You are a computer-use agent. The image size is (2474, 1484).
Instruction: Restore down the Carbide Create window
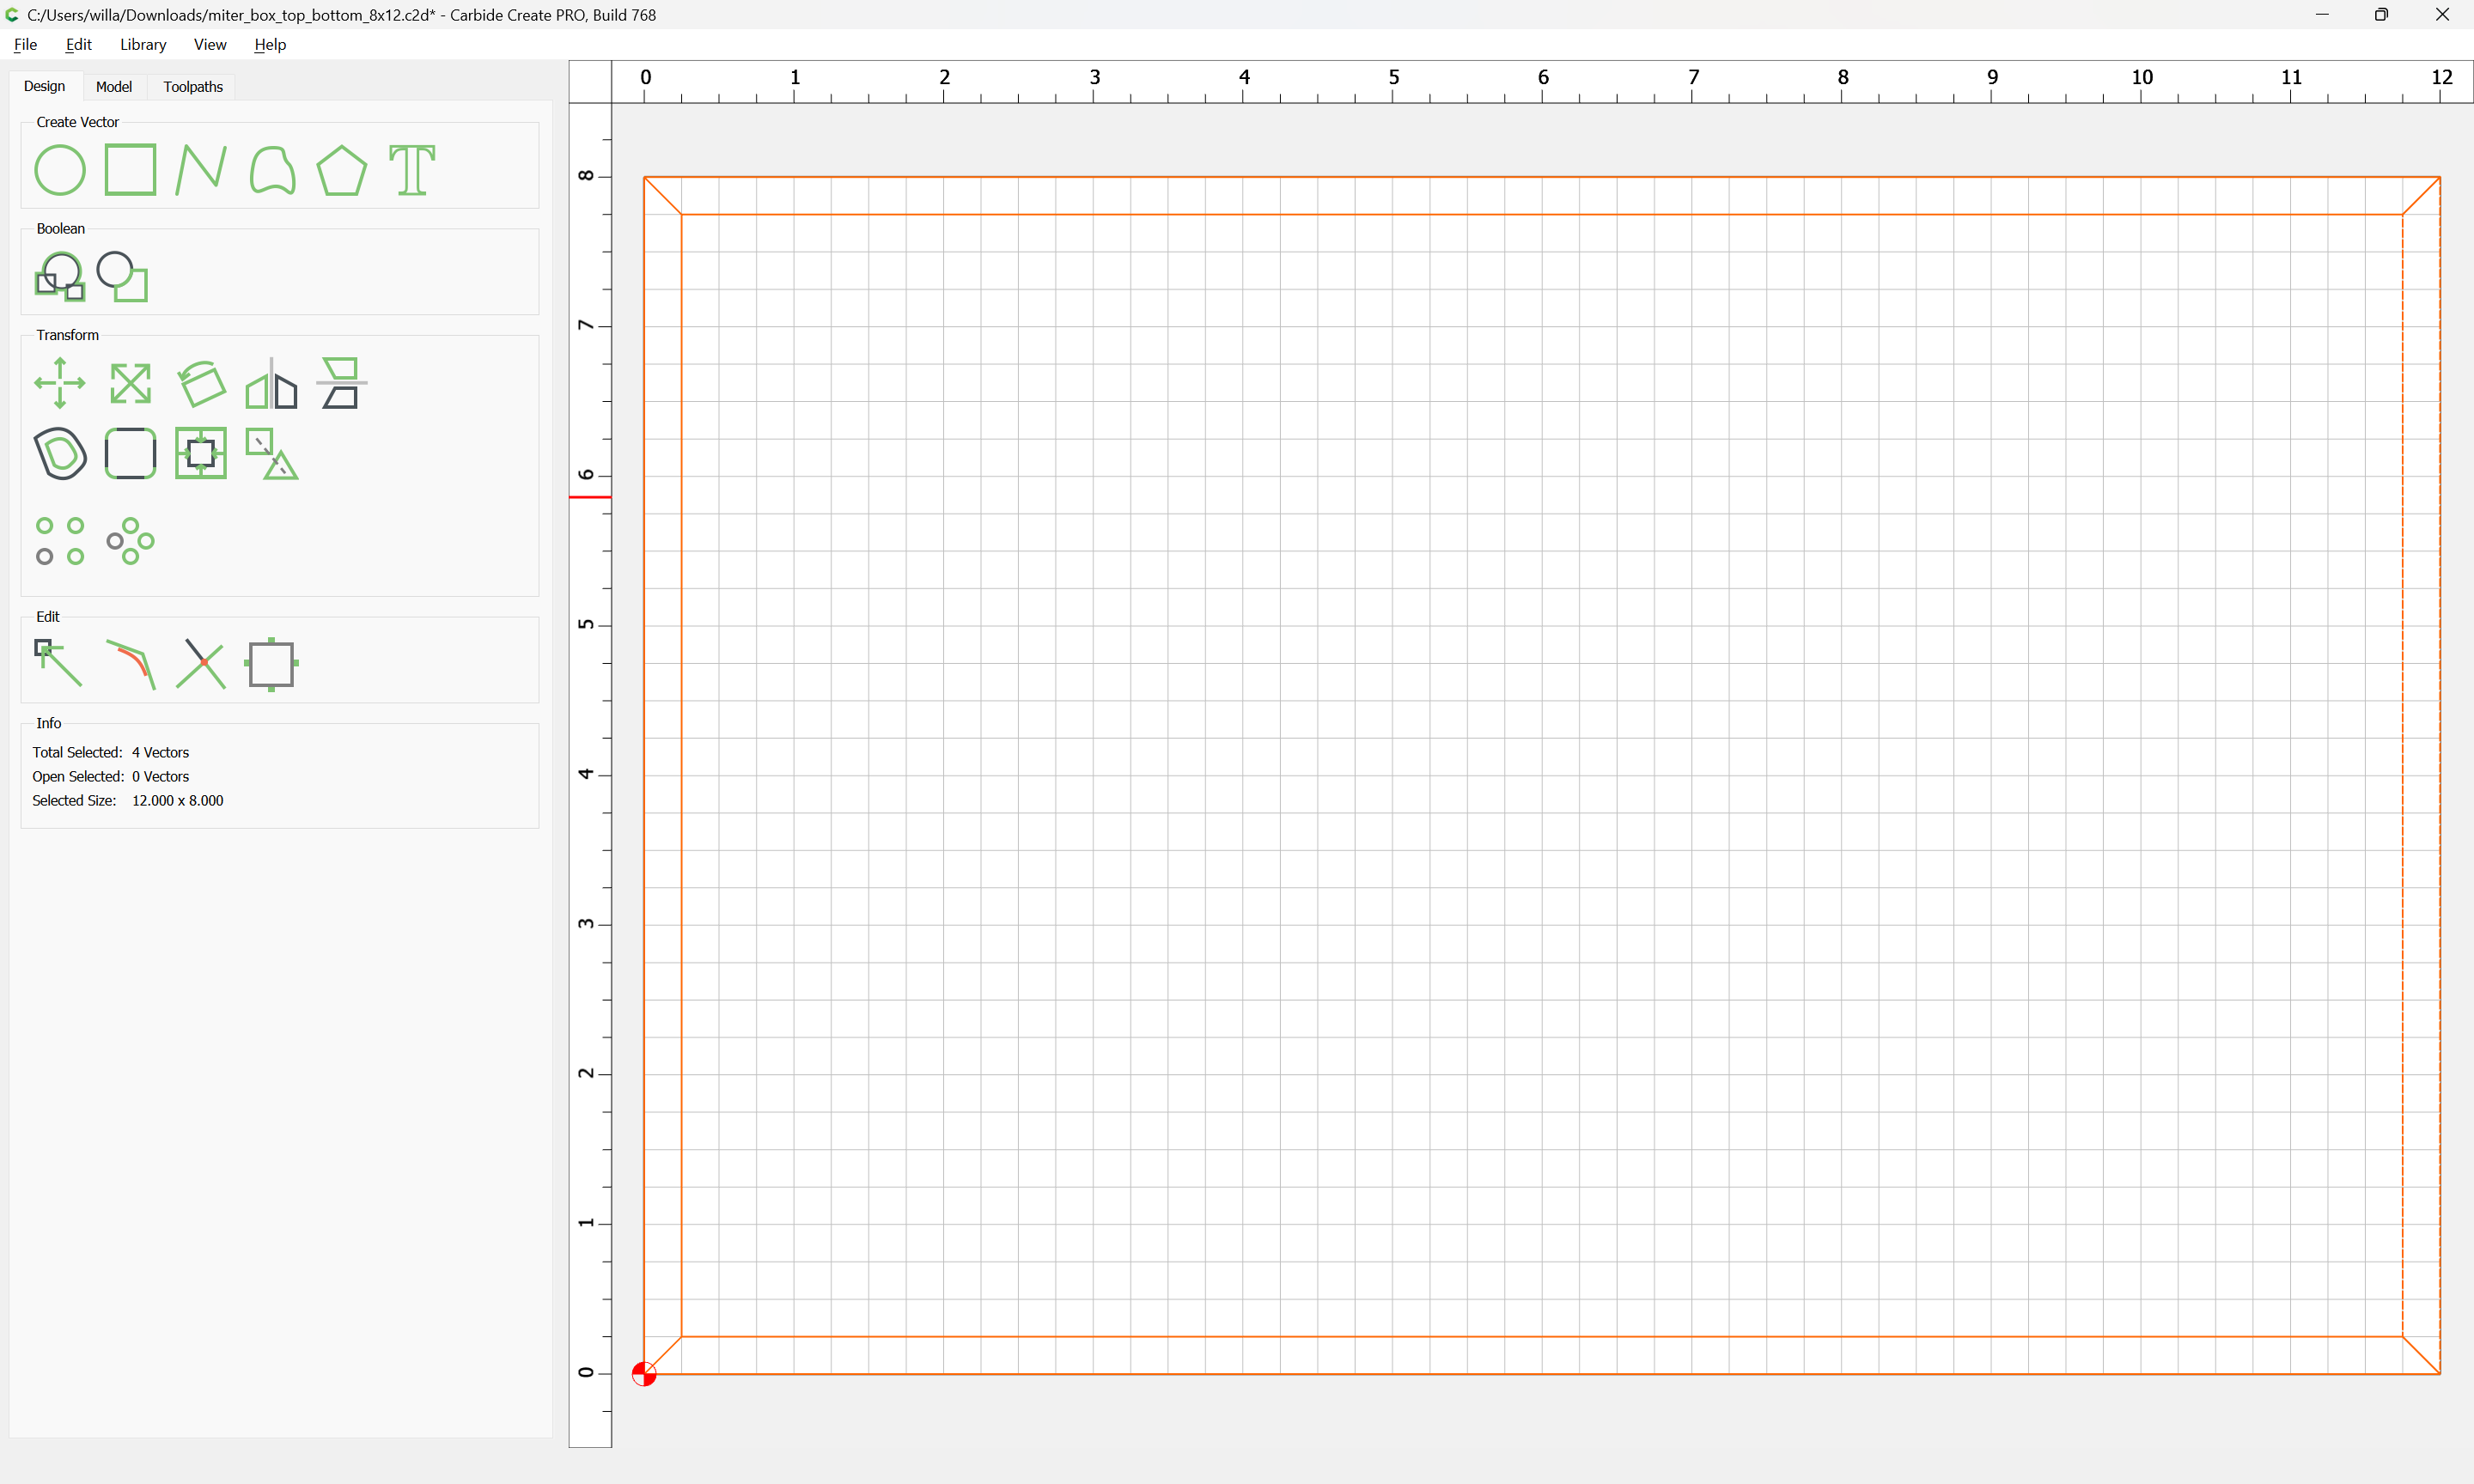(x=2381, y=15)
